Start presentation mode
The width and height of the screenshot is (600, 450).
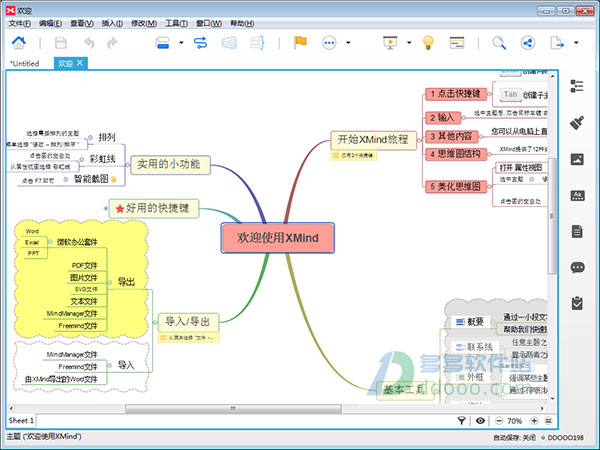pyautogui.click(x=390, y=42)
